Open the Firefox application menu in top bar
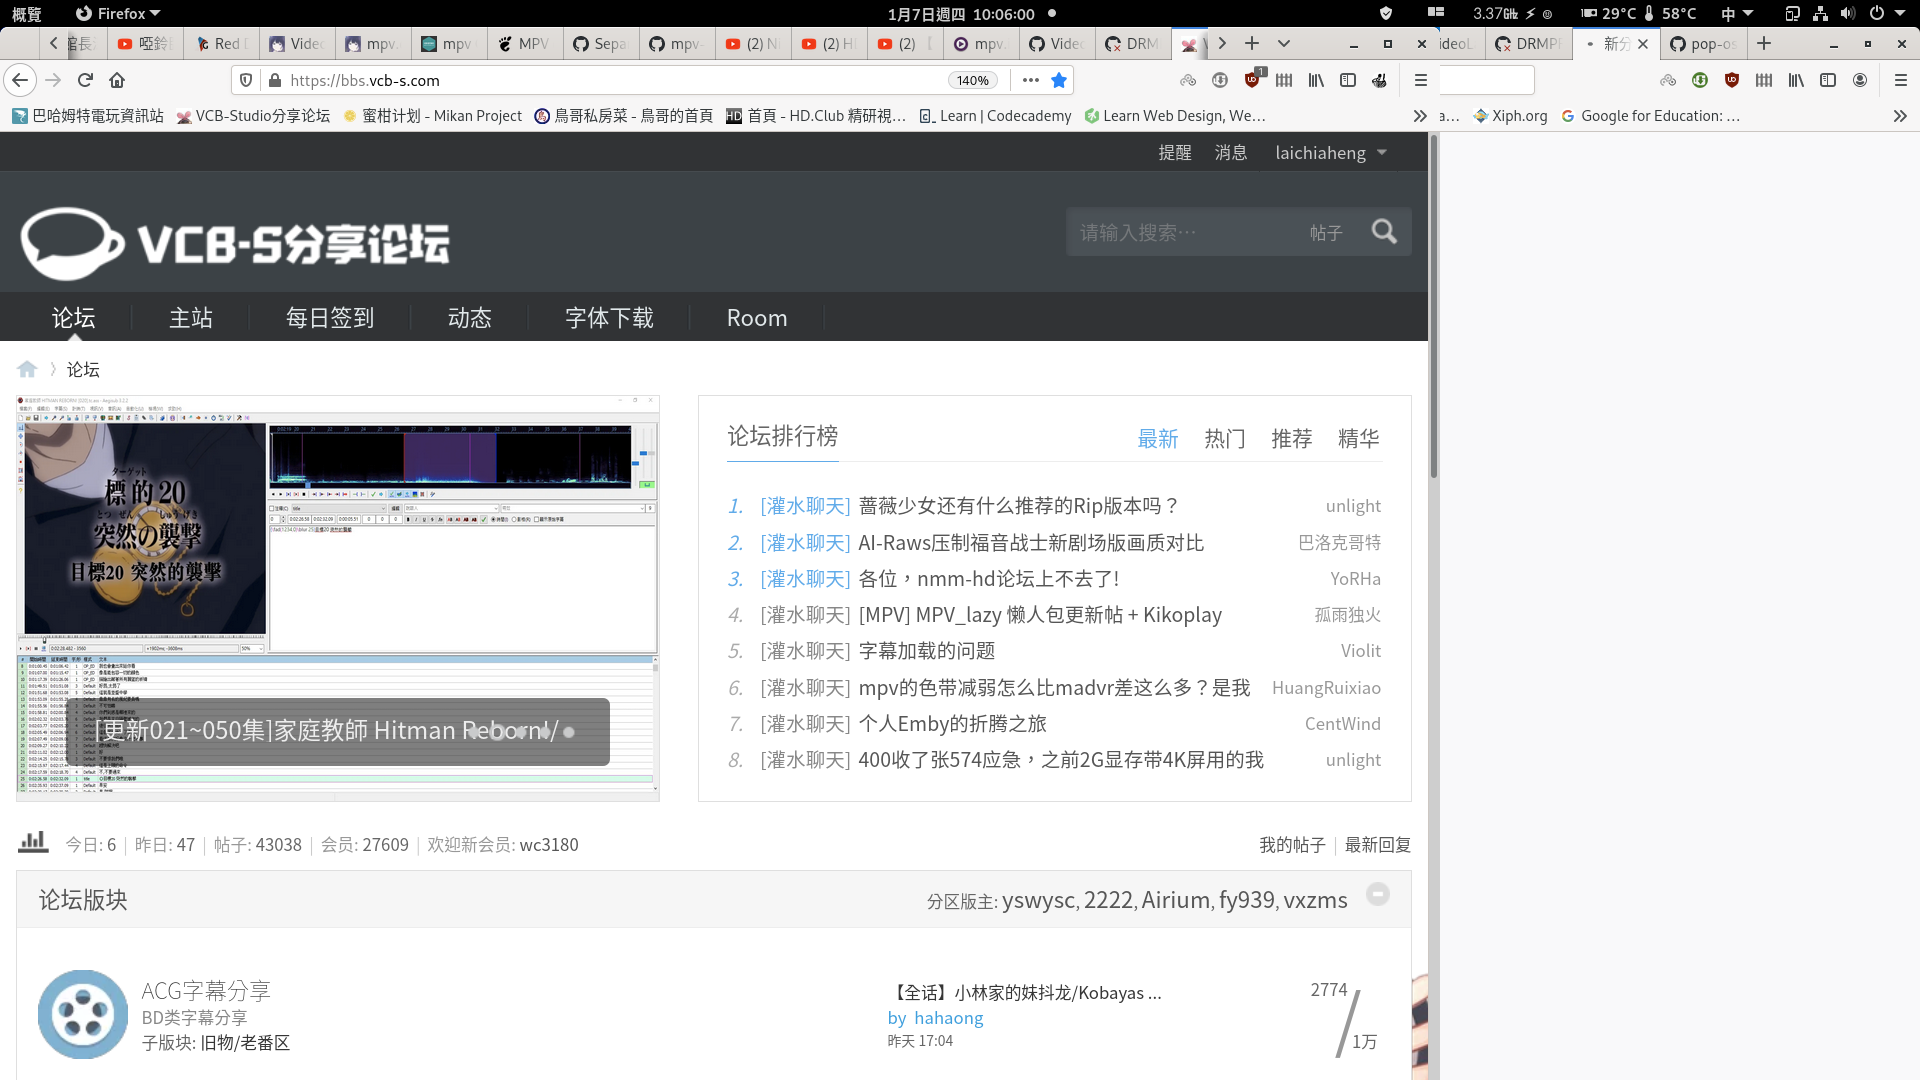Image resolution: width=1920 pixels, height=1080 pixels. pos(118,13)
